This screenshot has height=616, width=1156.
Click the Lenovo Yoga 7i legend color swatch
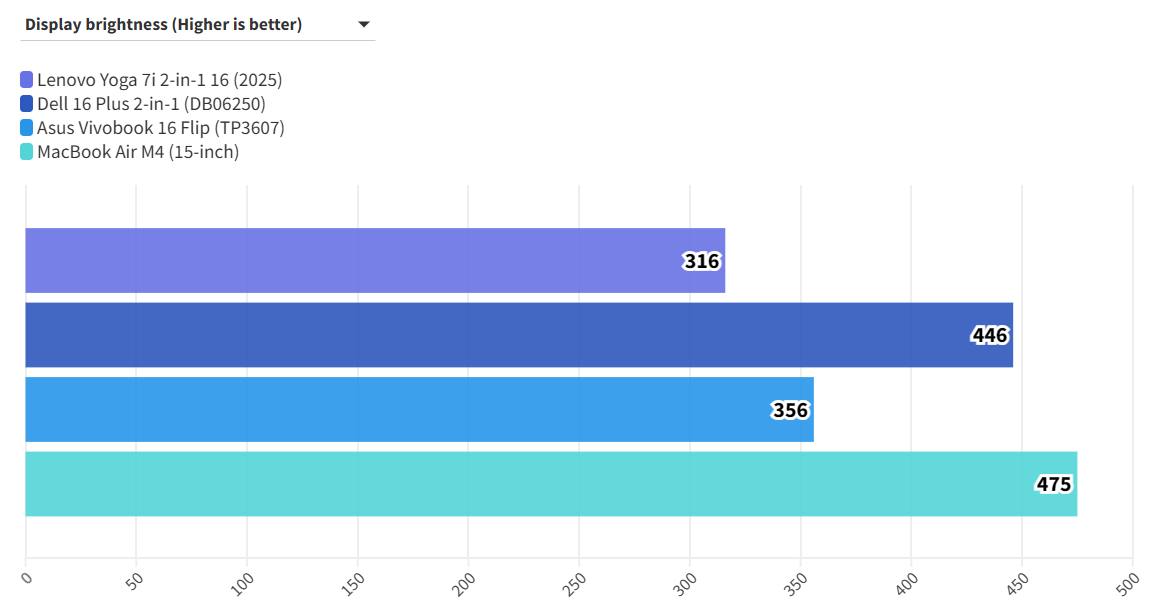[27, 80]
